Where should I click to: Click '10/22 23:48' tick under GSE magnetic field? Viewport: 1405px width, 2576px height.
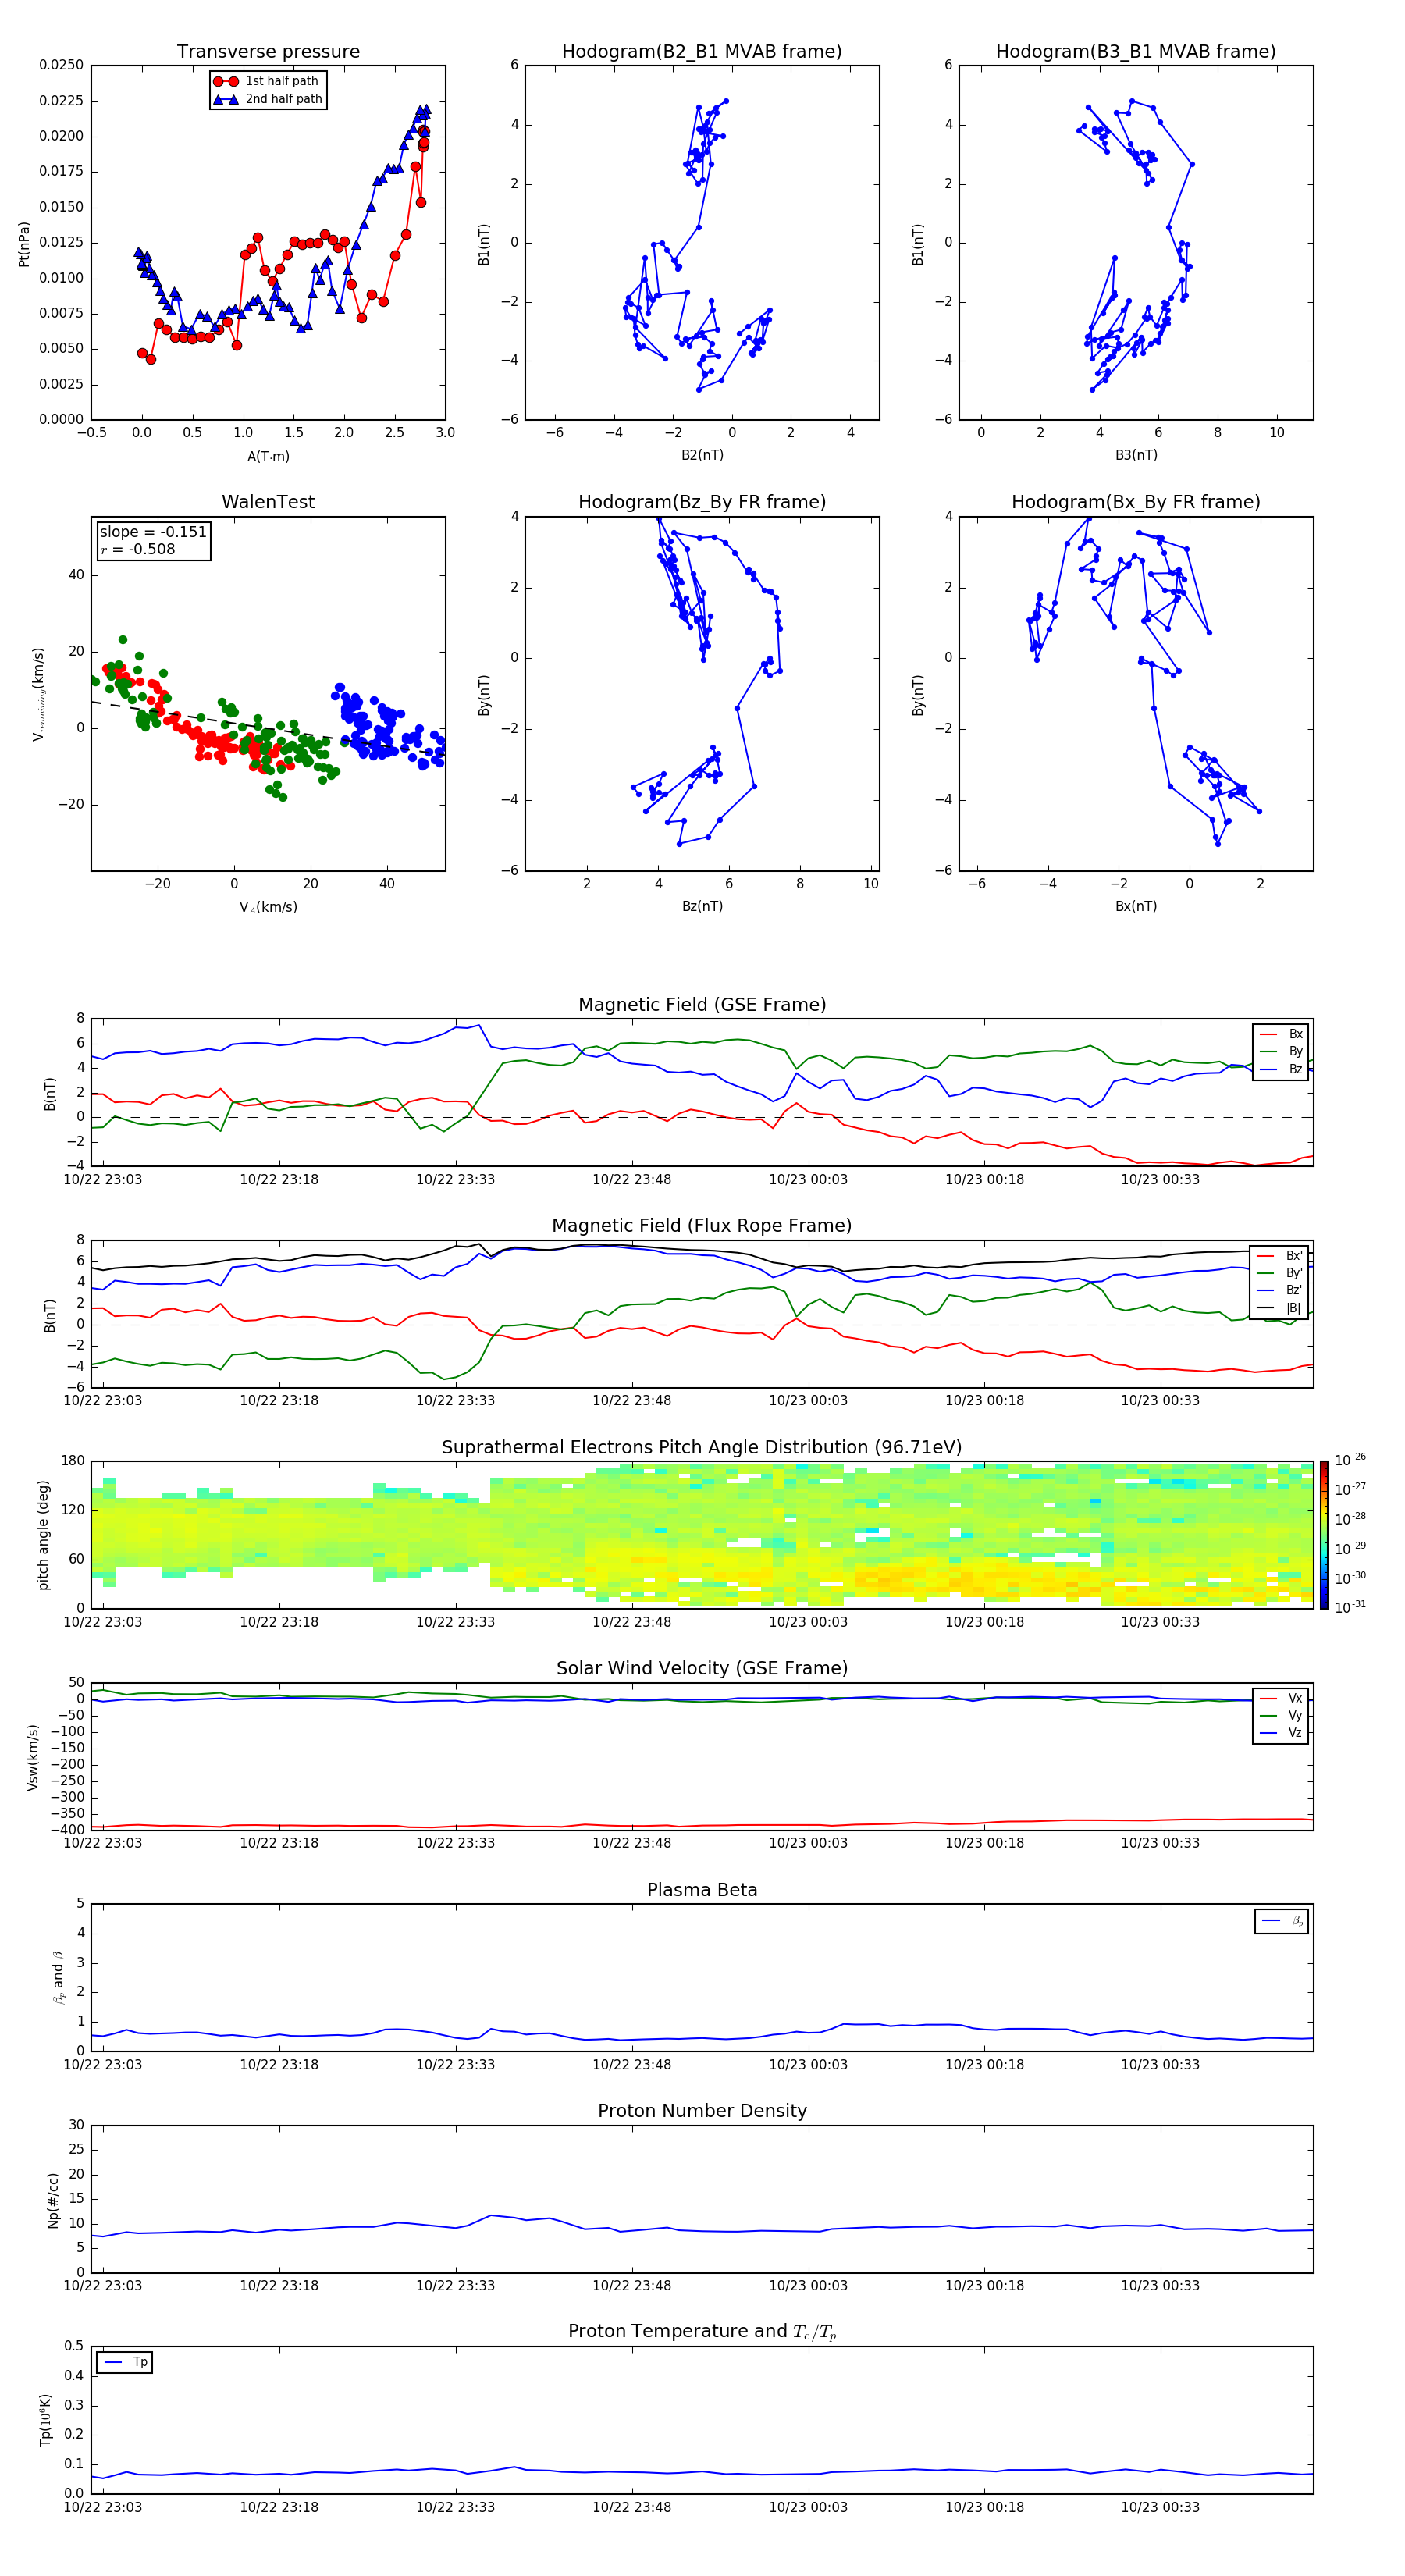tap(632, 1179)
